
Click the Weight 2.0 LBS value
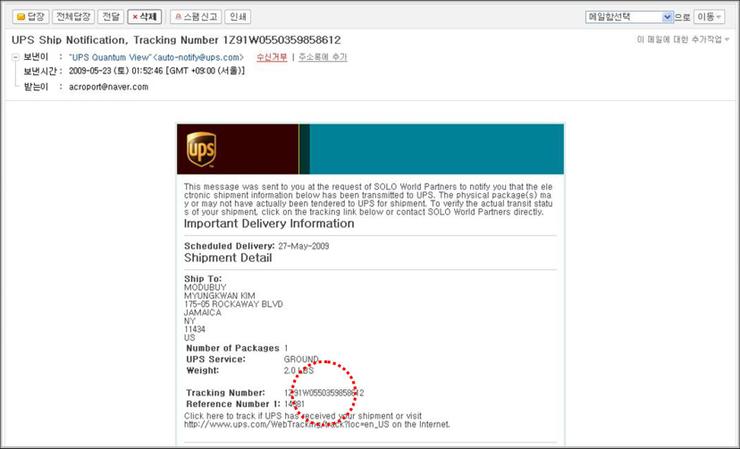point(299,371)
